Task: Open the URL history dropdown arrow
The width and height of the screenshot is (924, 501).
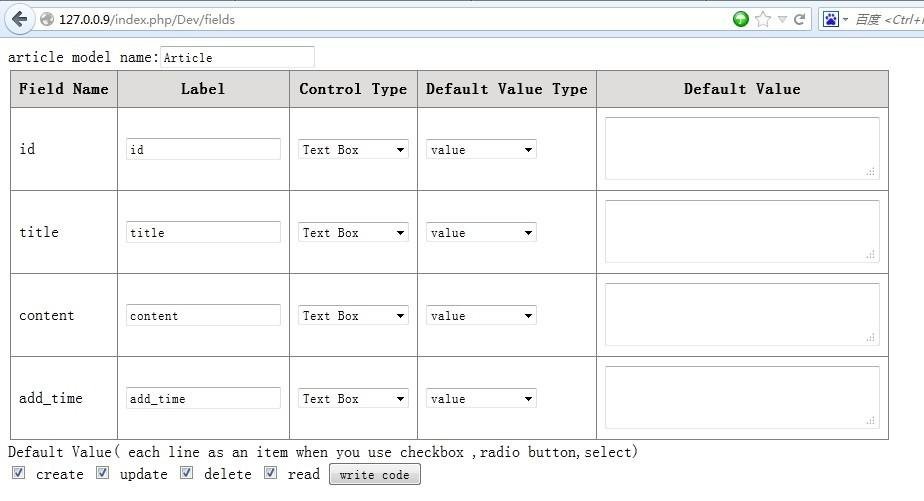Action: 782,19
